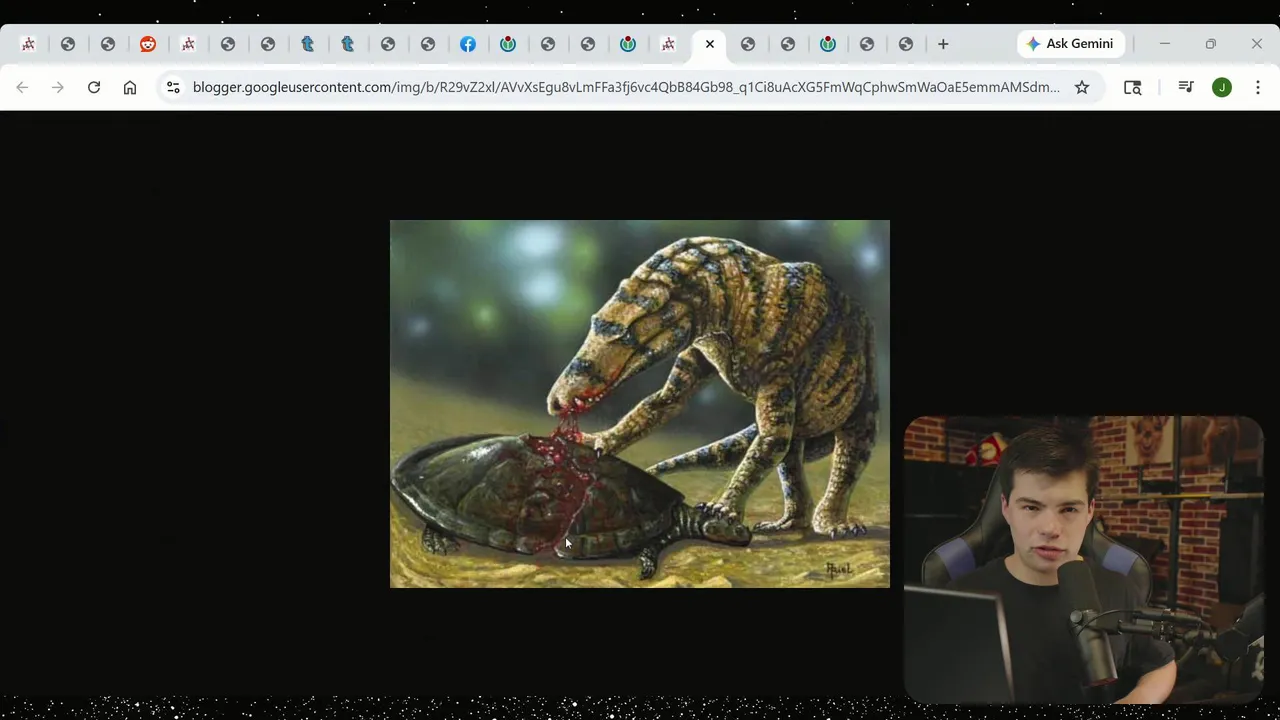Click the address bar URL
The height and width of the screenshot is (720, 1280).
tap(626, 87)
